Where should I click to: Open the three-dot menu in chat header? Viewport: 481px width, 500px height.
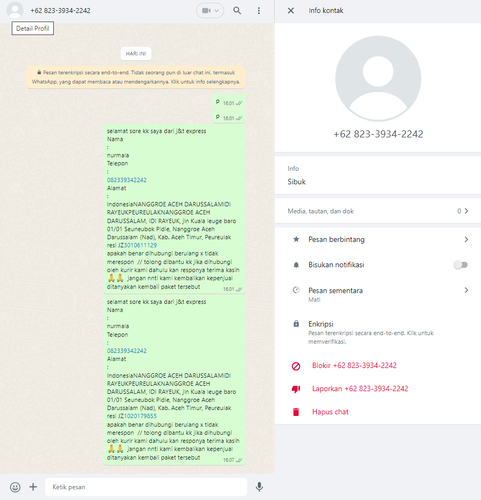[259, 11]
